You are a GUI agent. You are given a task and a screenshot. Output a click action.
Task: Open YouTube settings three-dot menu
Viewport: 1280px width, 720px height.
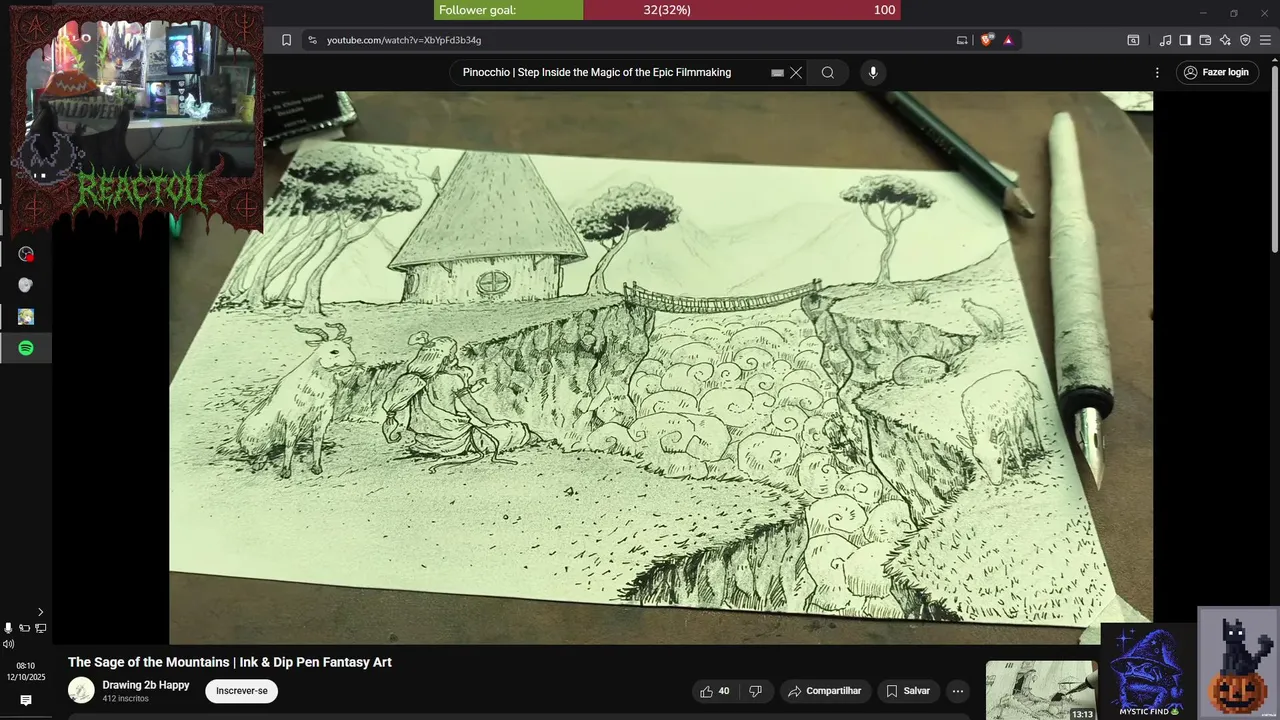(x=1157, y=73)
